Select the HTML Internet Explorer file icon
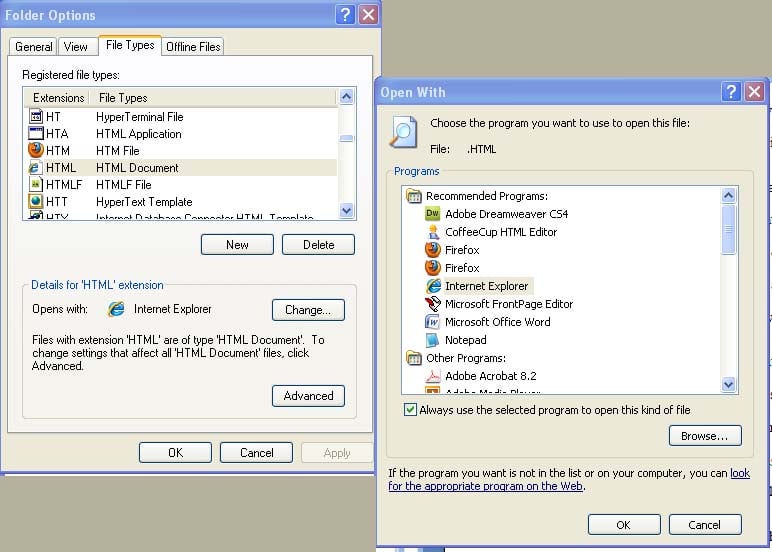Screen dimensions: 772x552 tap(34, 167)
